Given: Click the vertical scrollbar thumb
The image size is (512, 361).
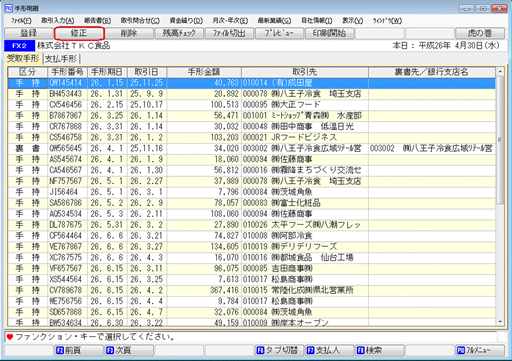Looking at the screenshot, I should pyautogui.click(x=500, y=140).
